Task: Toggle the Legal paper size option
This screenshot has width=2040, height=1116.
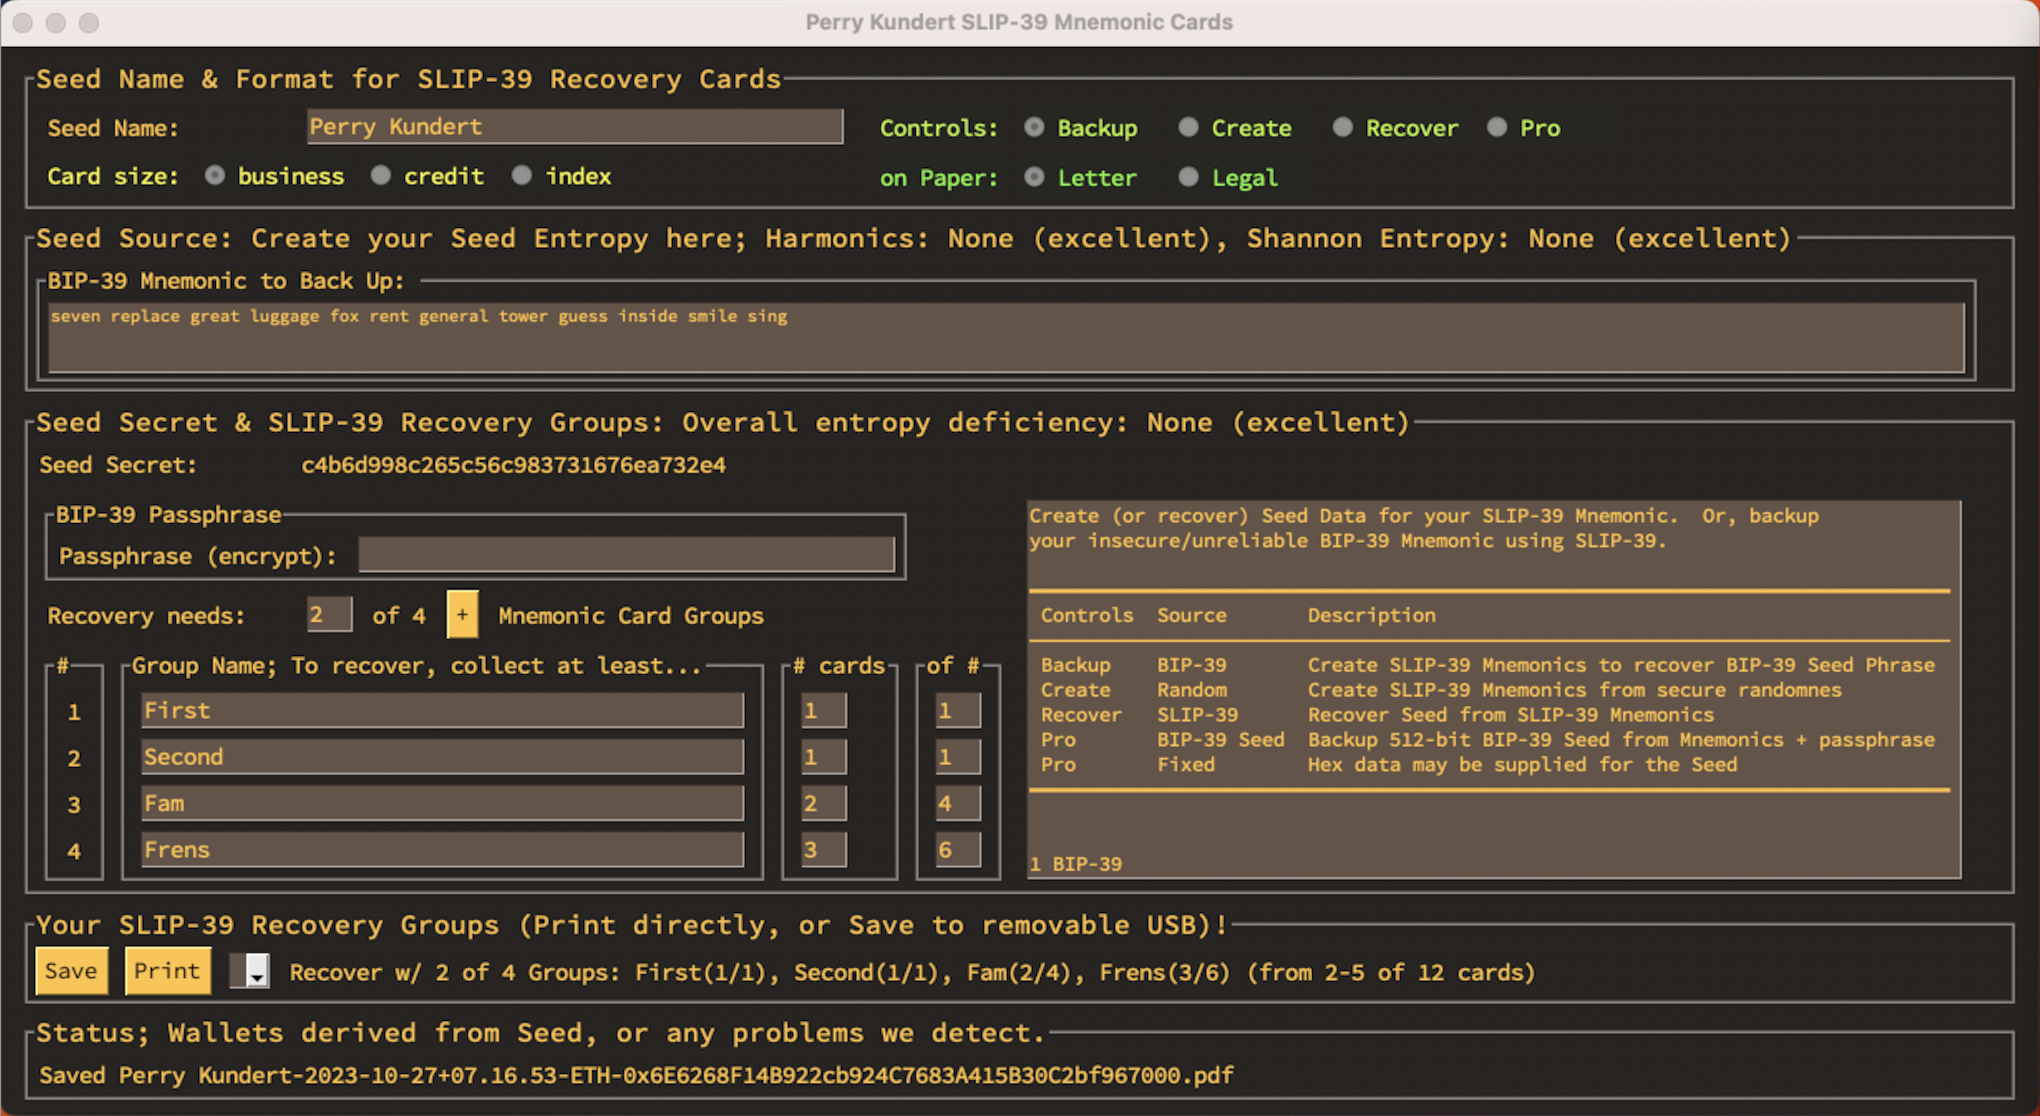Action: pyautogui.click(x=1190, y=176)
